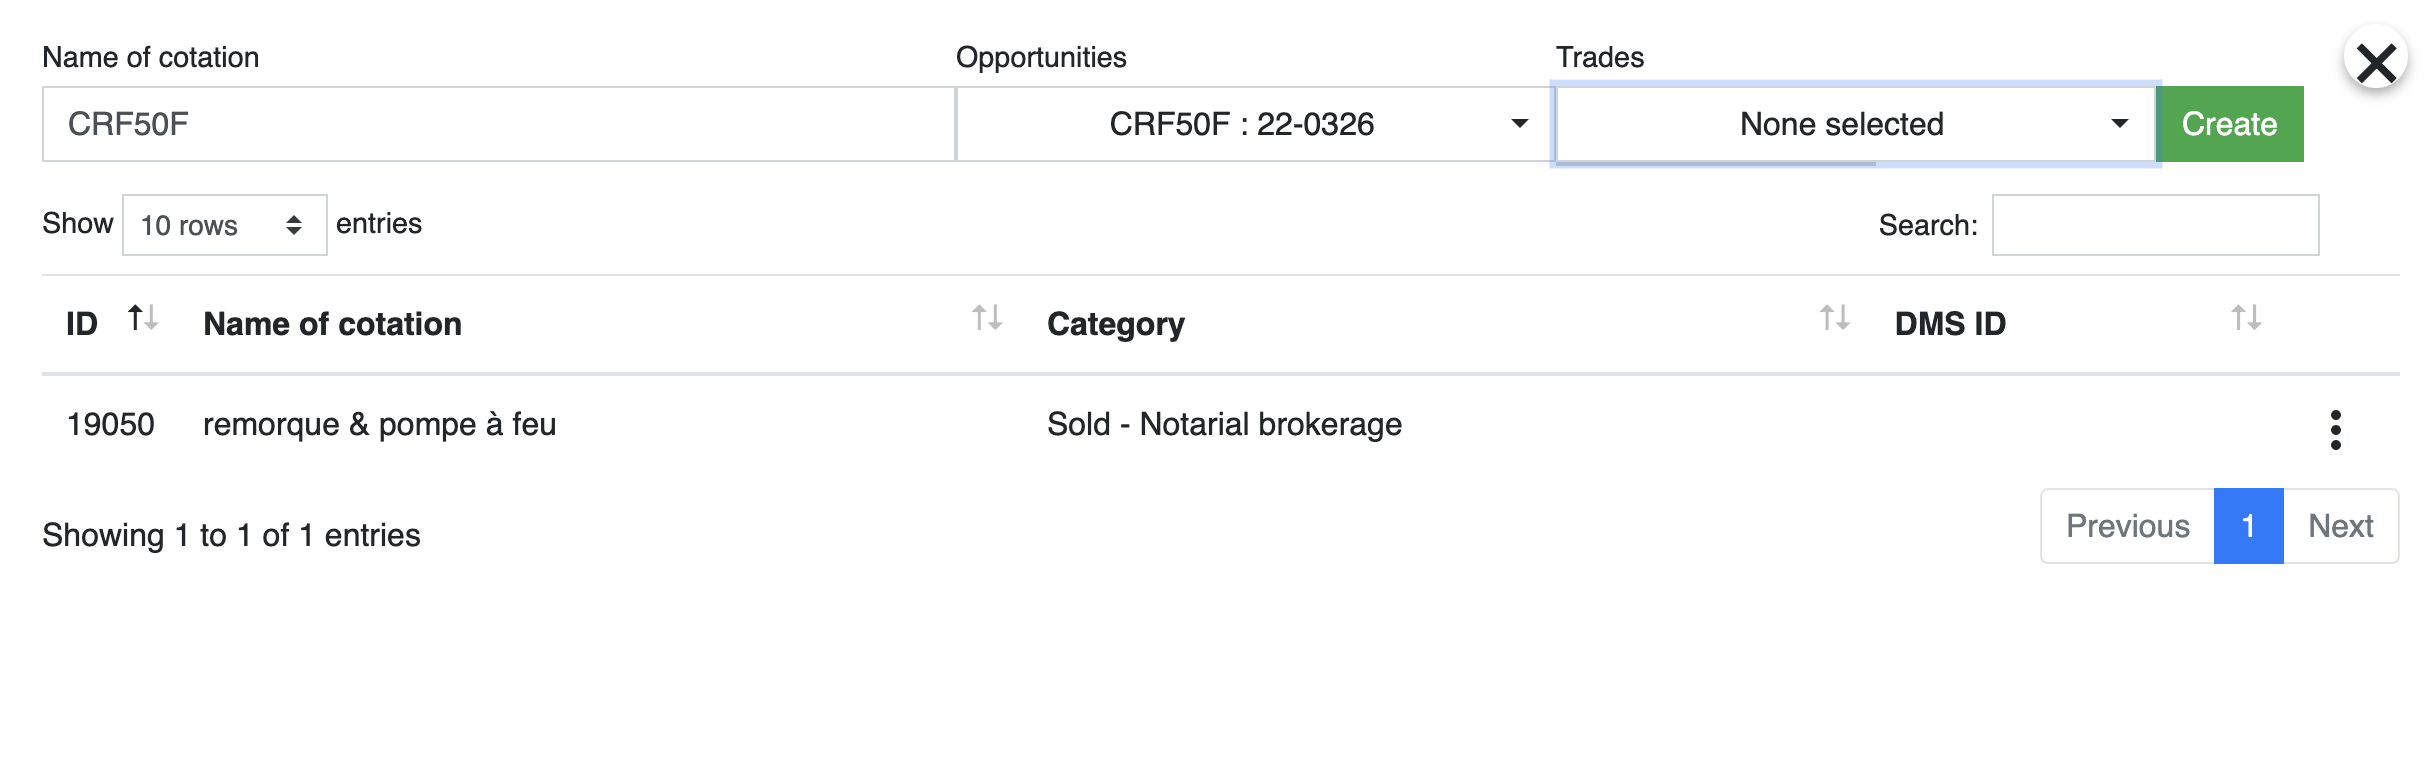Open the three-dot menu for row 19050
The image size is (2426, 784).
(2336, 430)
